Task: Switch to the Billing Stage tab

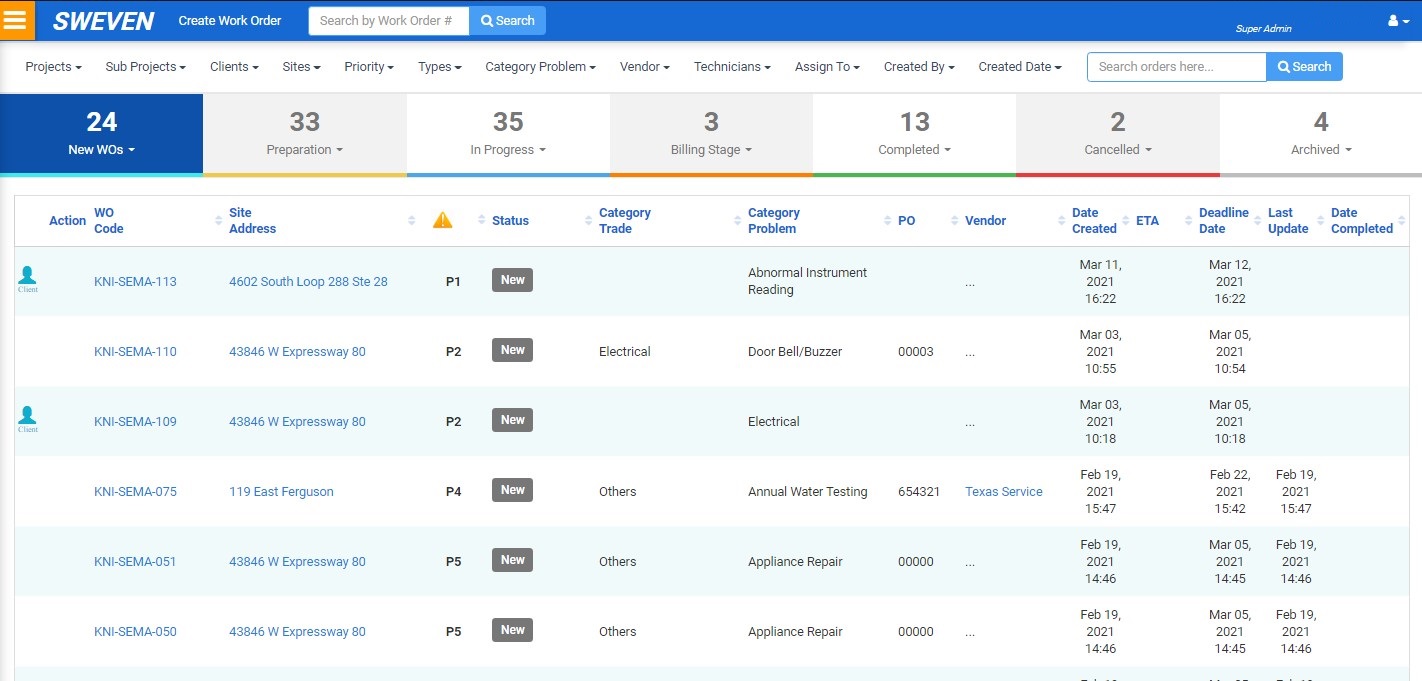Action: 711,134
